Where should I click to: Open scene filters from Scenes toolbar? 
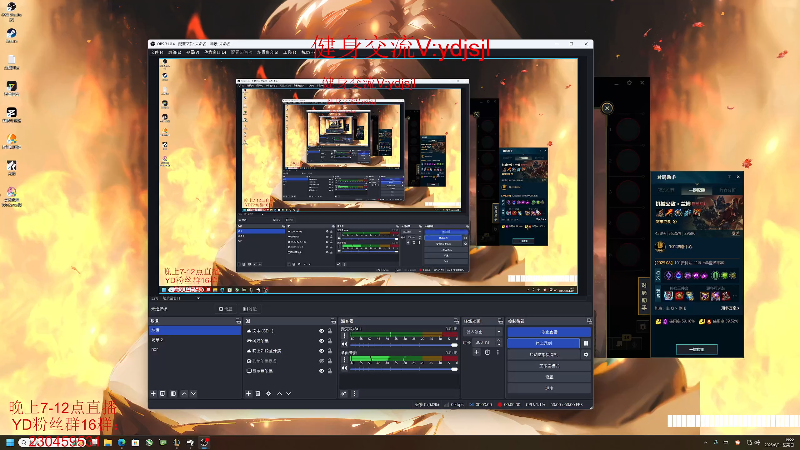[x=173, y=393]
